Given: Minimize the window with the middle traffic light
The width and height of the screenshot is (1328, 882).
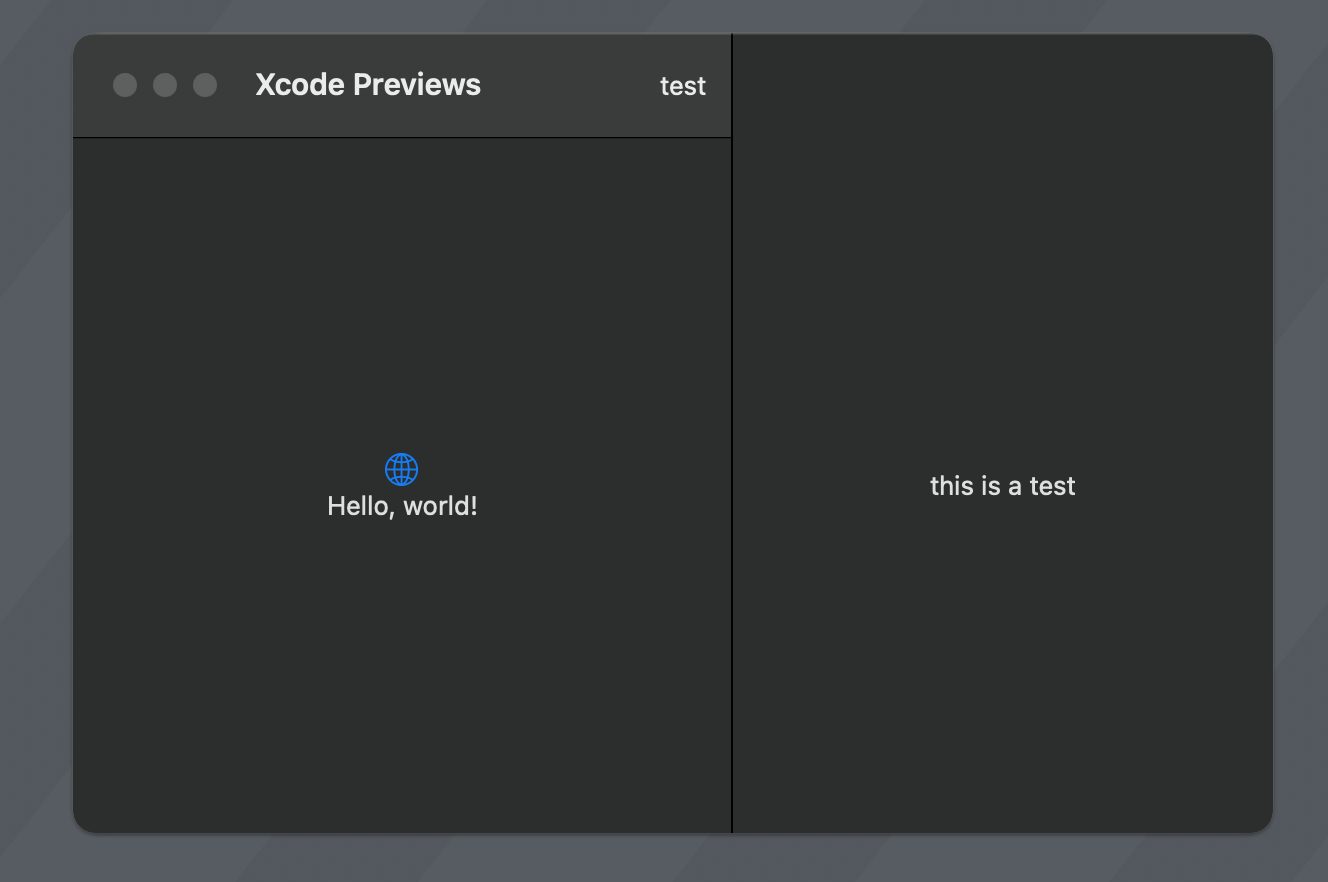Looking at the screenshot, I should [x=165, y=85].
